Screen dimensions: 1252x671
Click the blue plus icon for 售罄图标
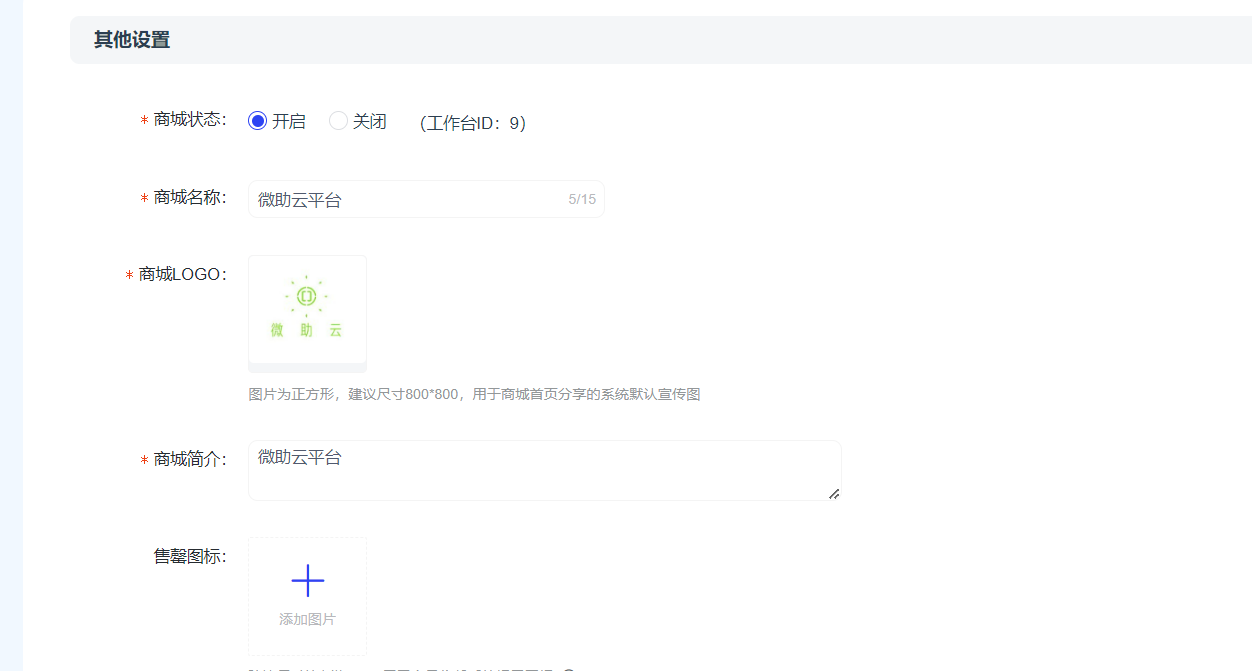click(x=307, y=580)
